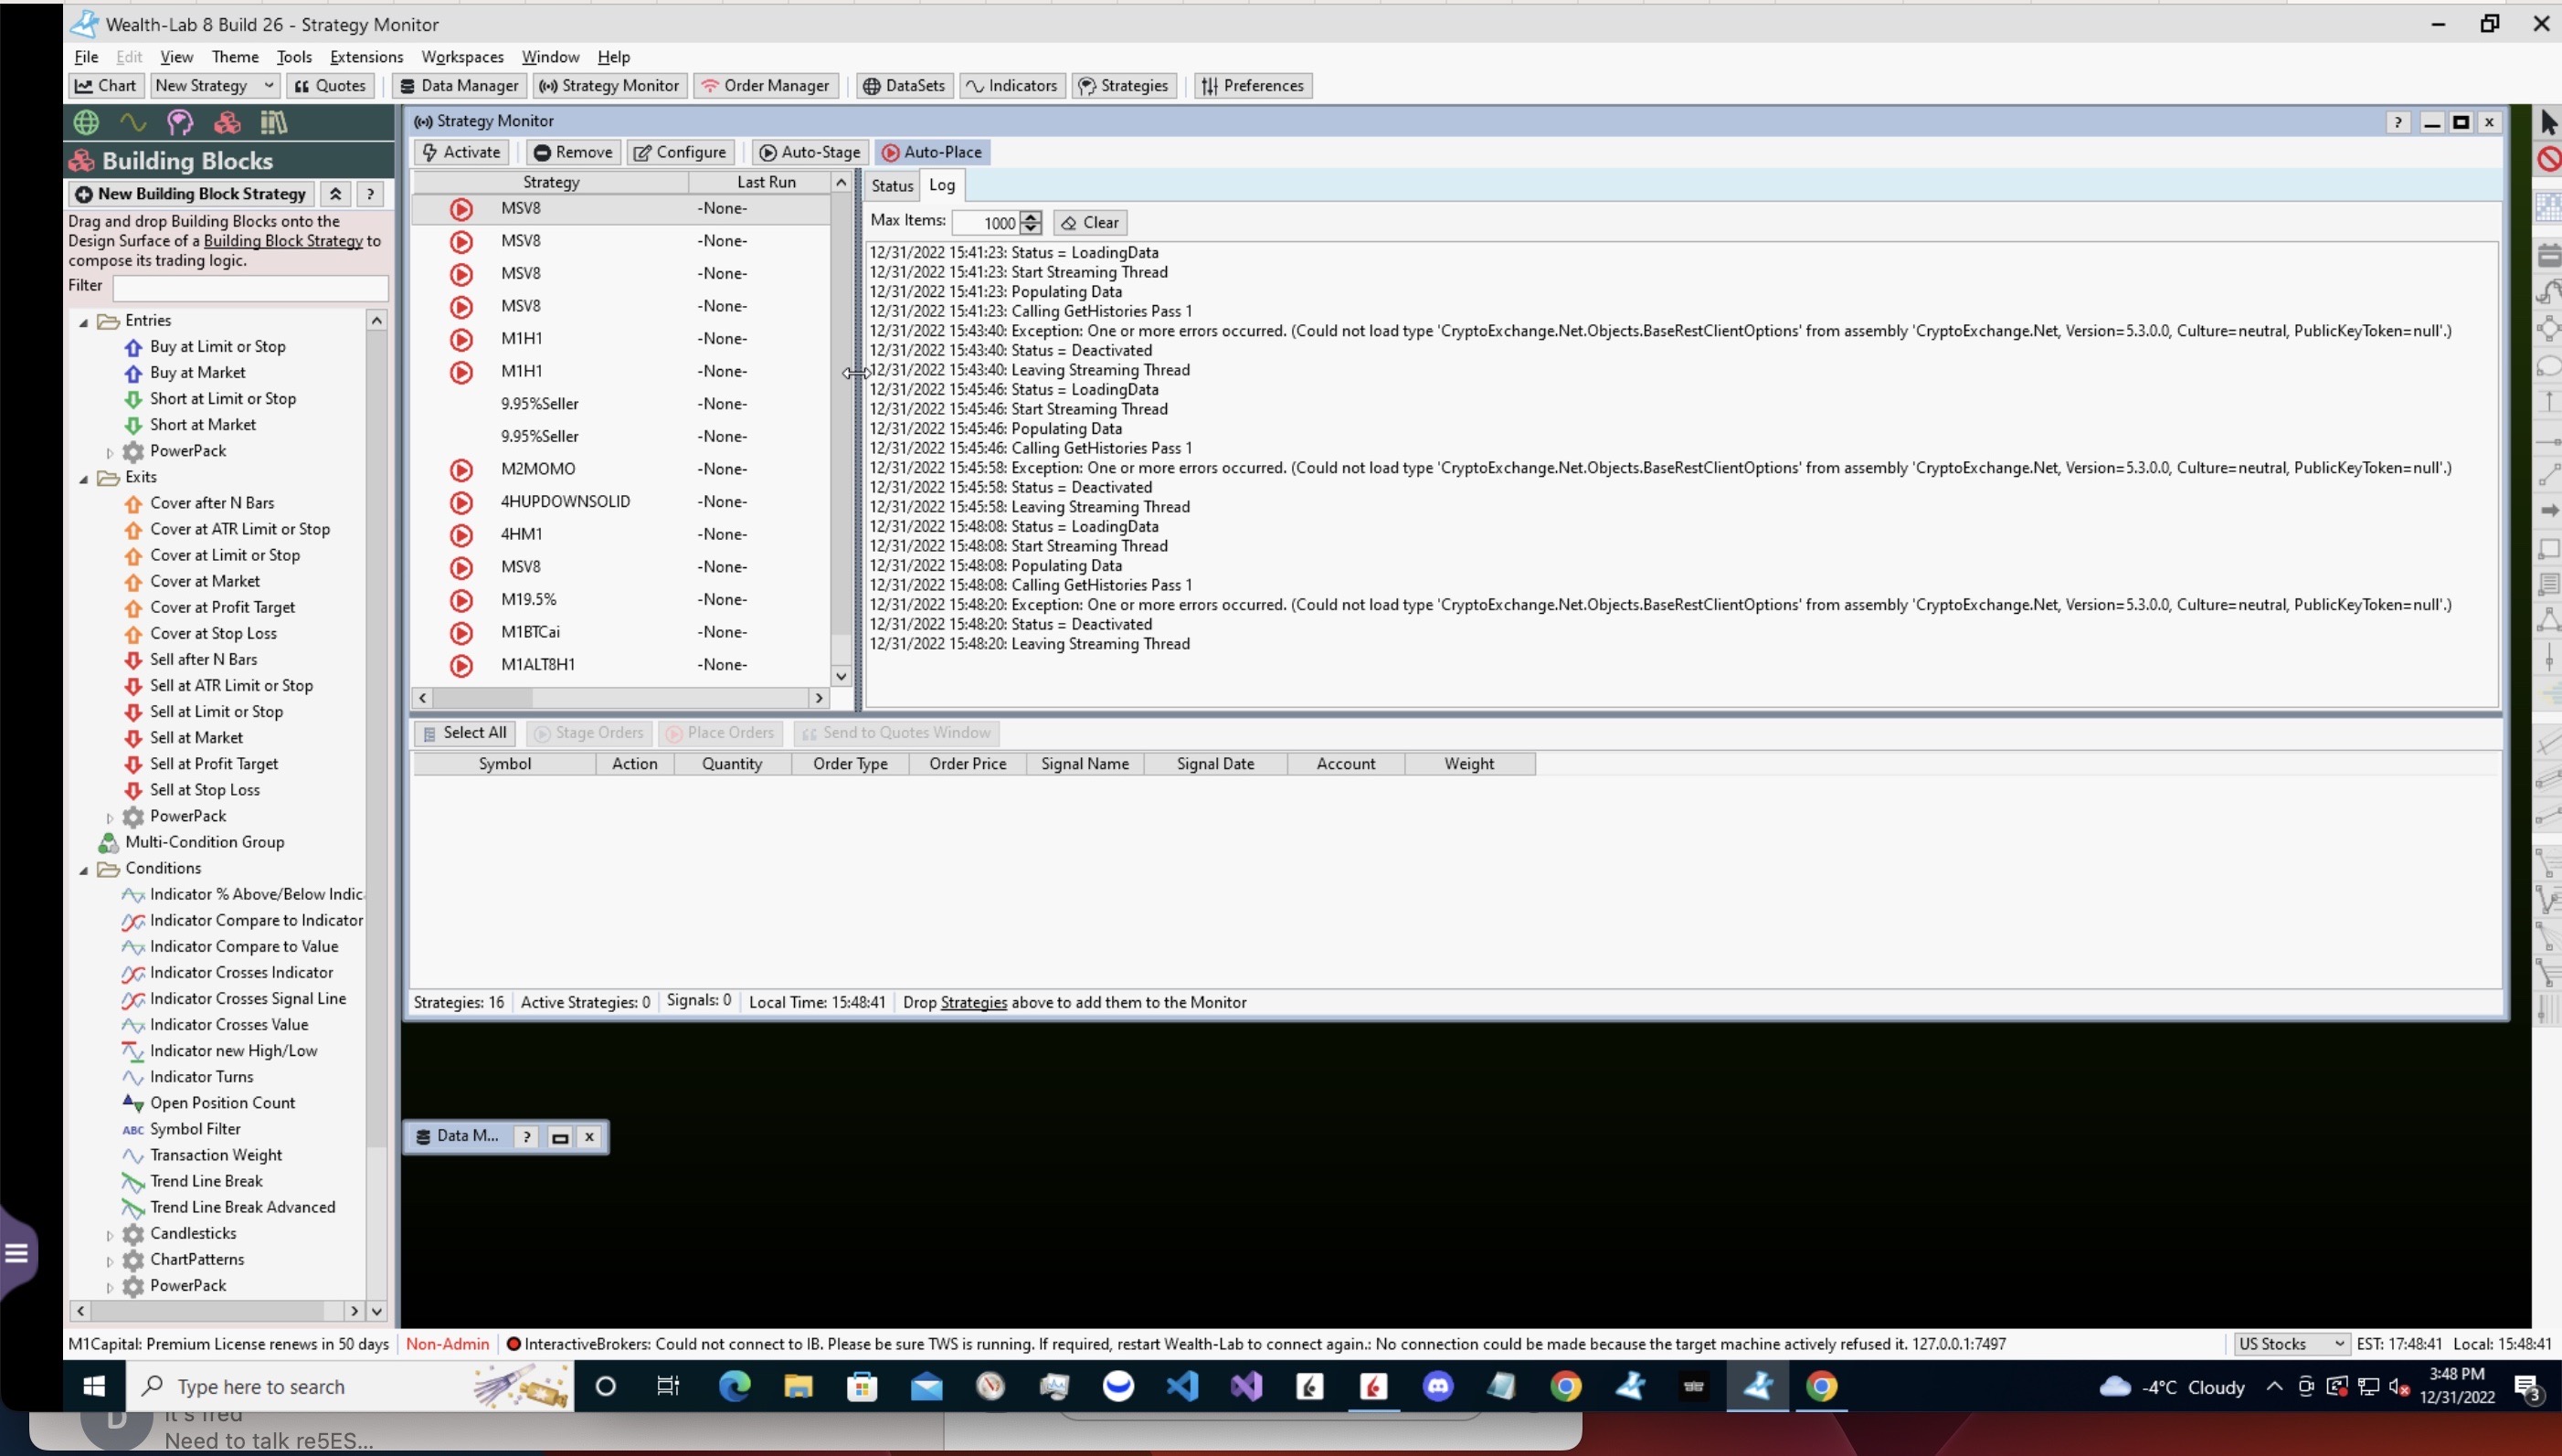Collapse the Entries folder in tree

(84, 322)
